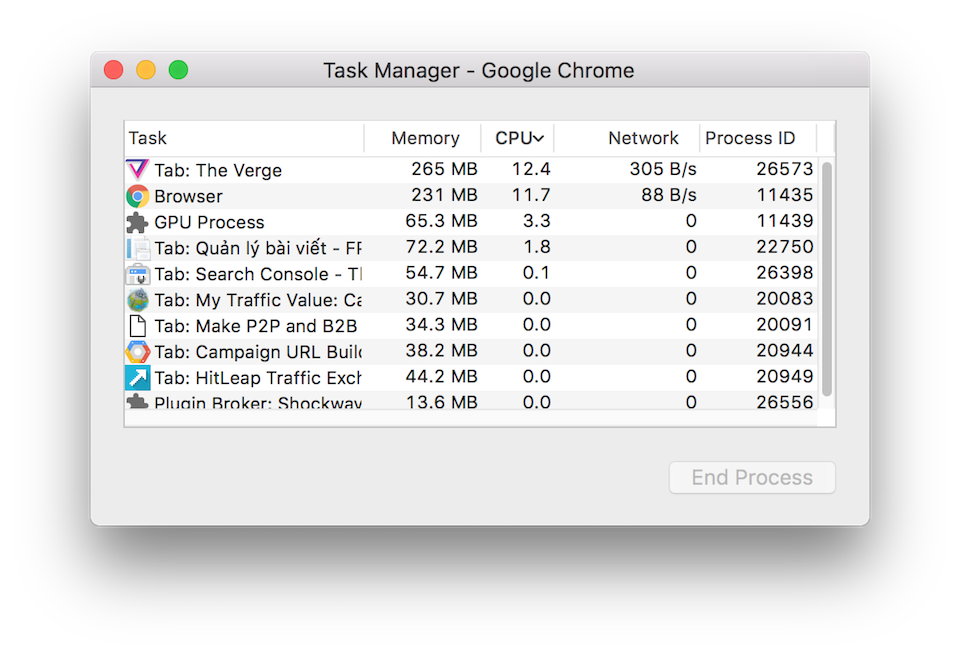Click the End Process button
960x655 pixels.
751,477
